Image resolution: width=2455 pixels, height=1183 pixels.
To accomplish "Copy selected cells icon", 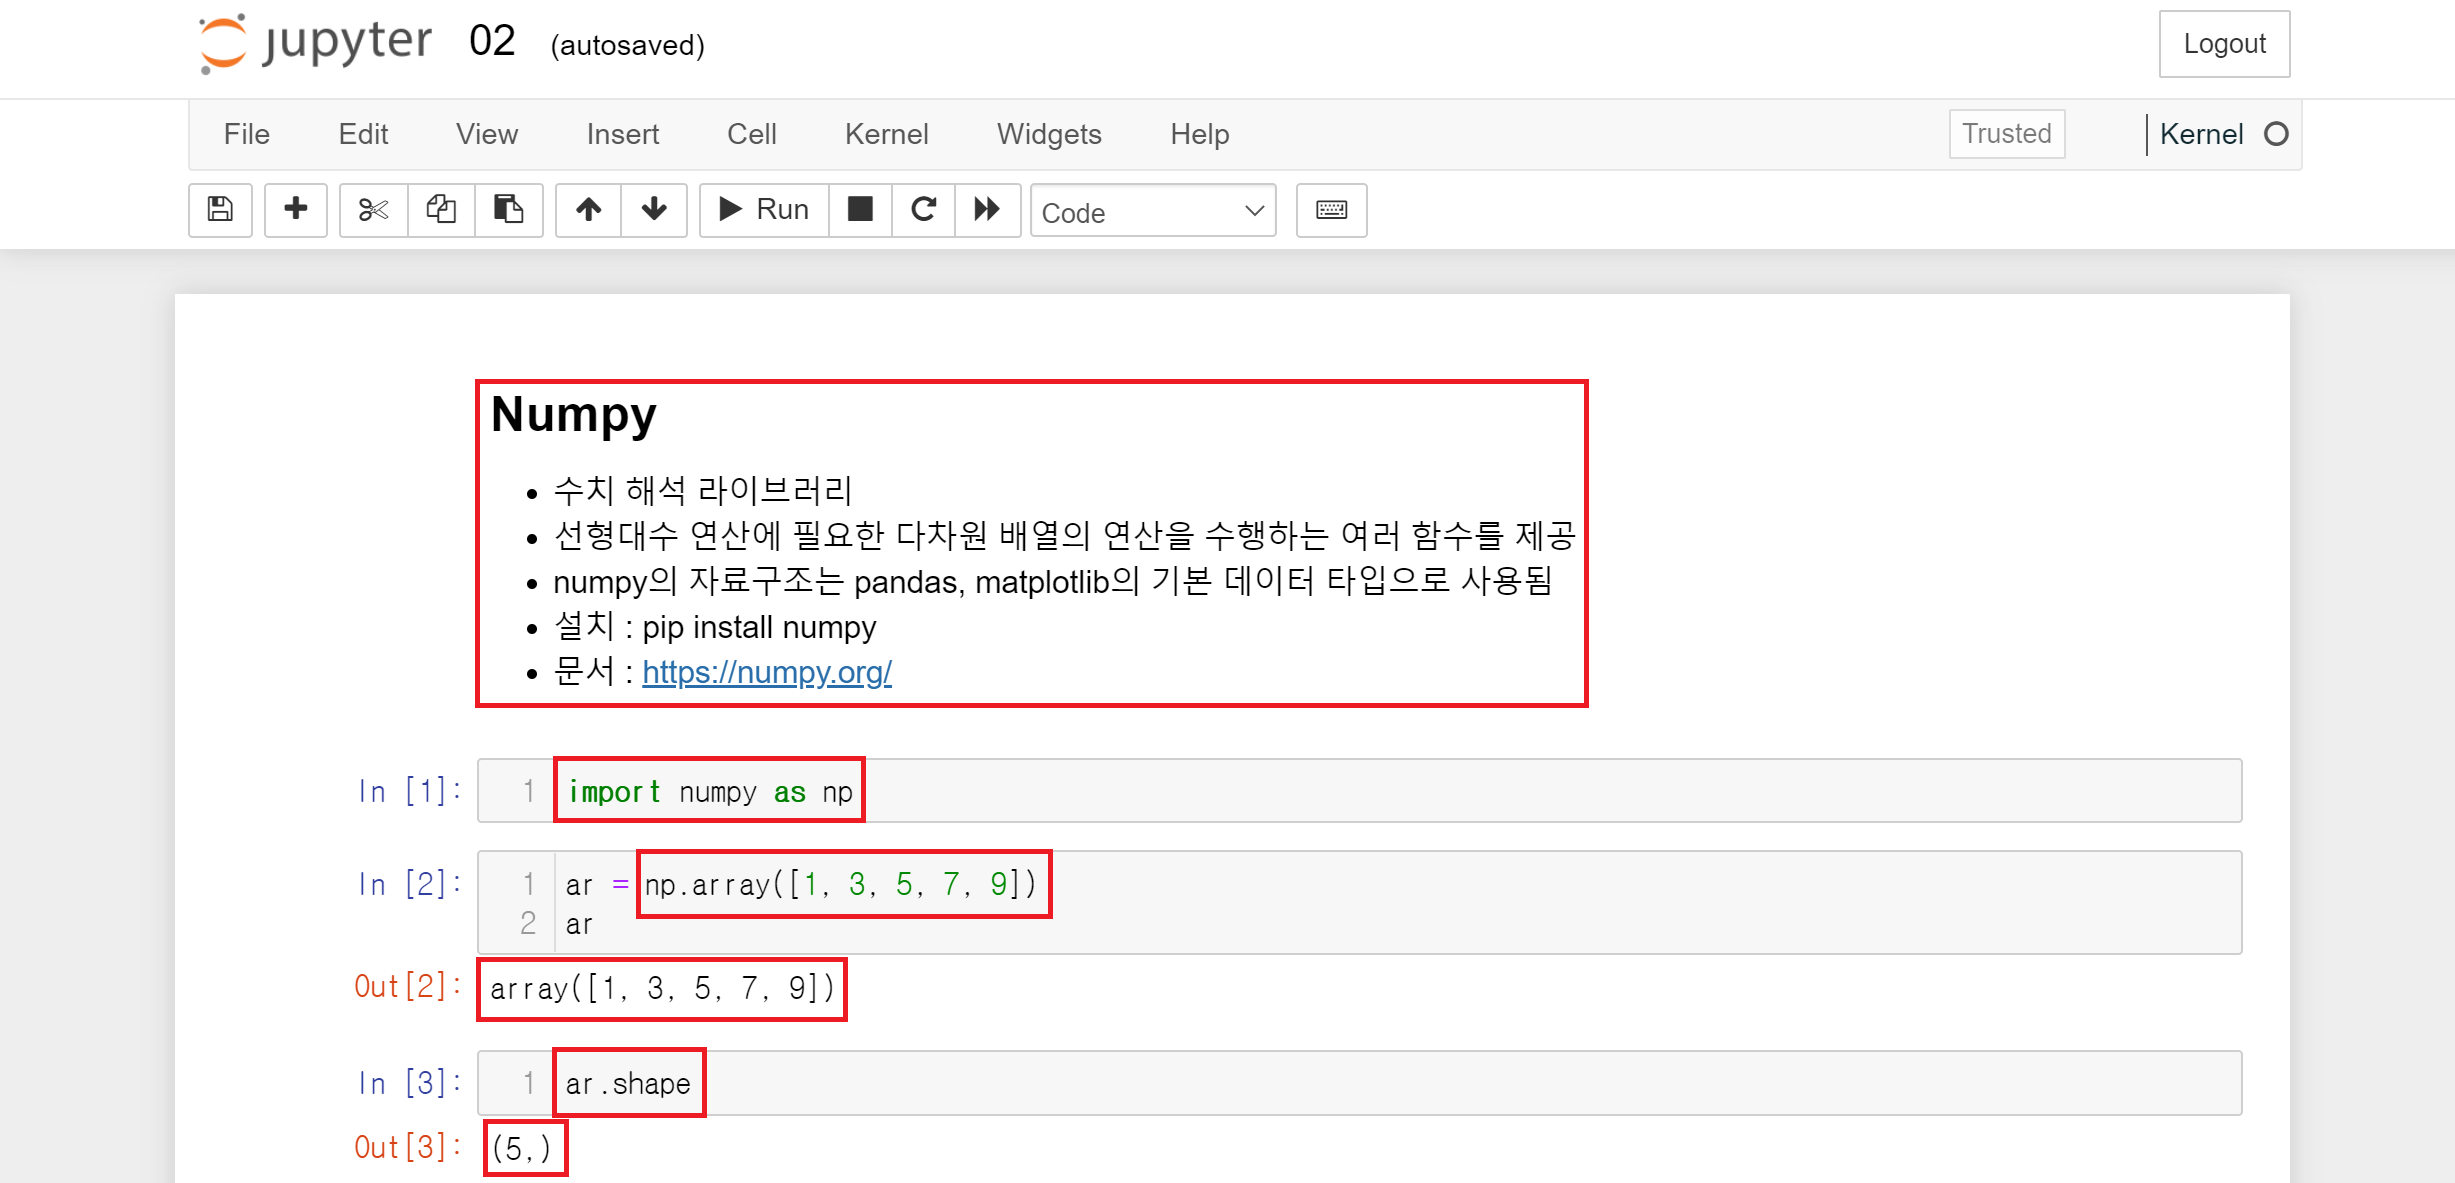I will (441, 210).
